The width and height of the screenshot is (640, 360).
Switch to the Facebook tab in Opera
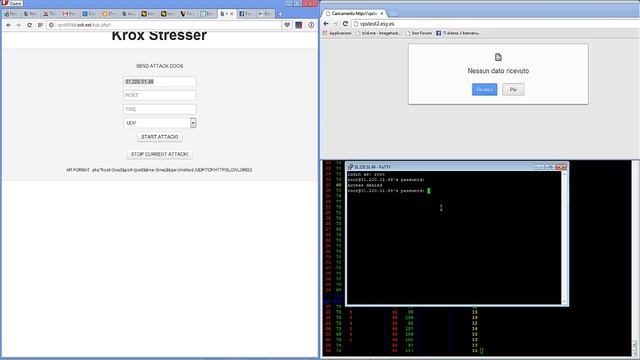tap(246, 14)
